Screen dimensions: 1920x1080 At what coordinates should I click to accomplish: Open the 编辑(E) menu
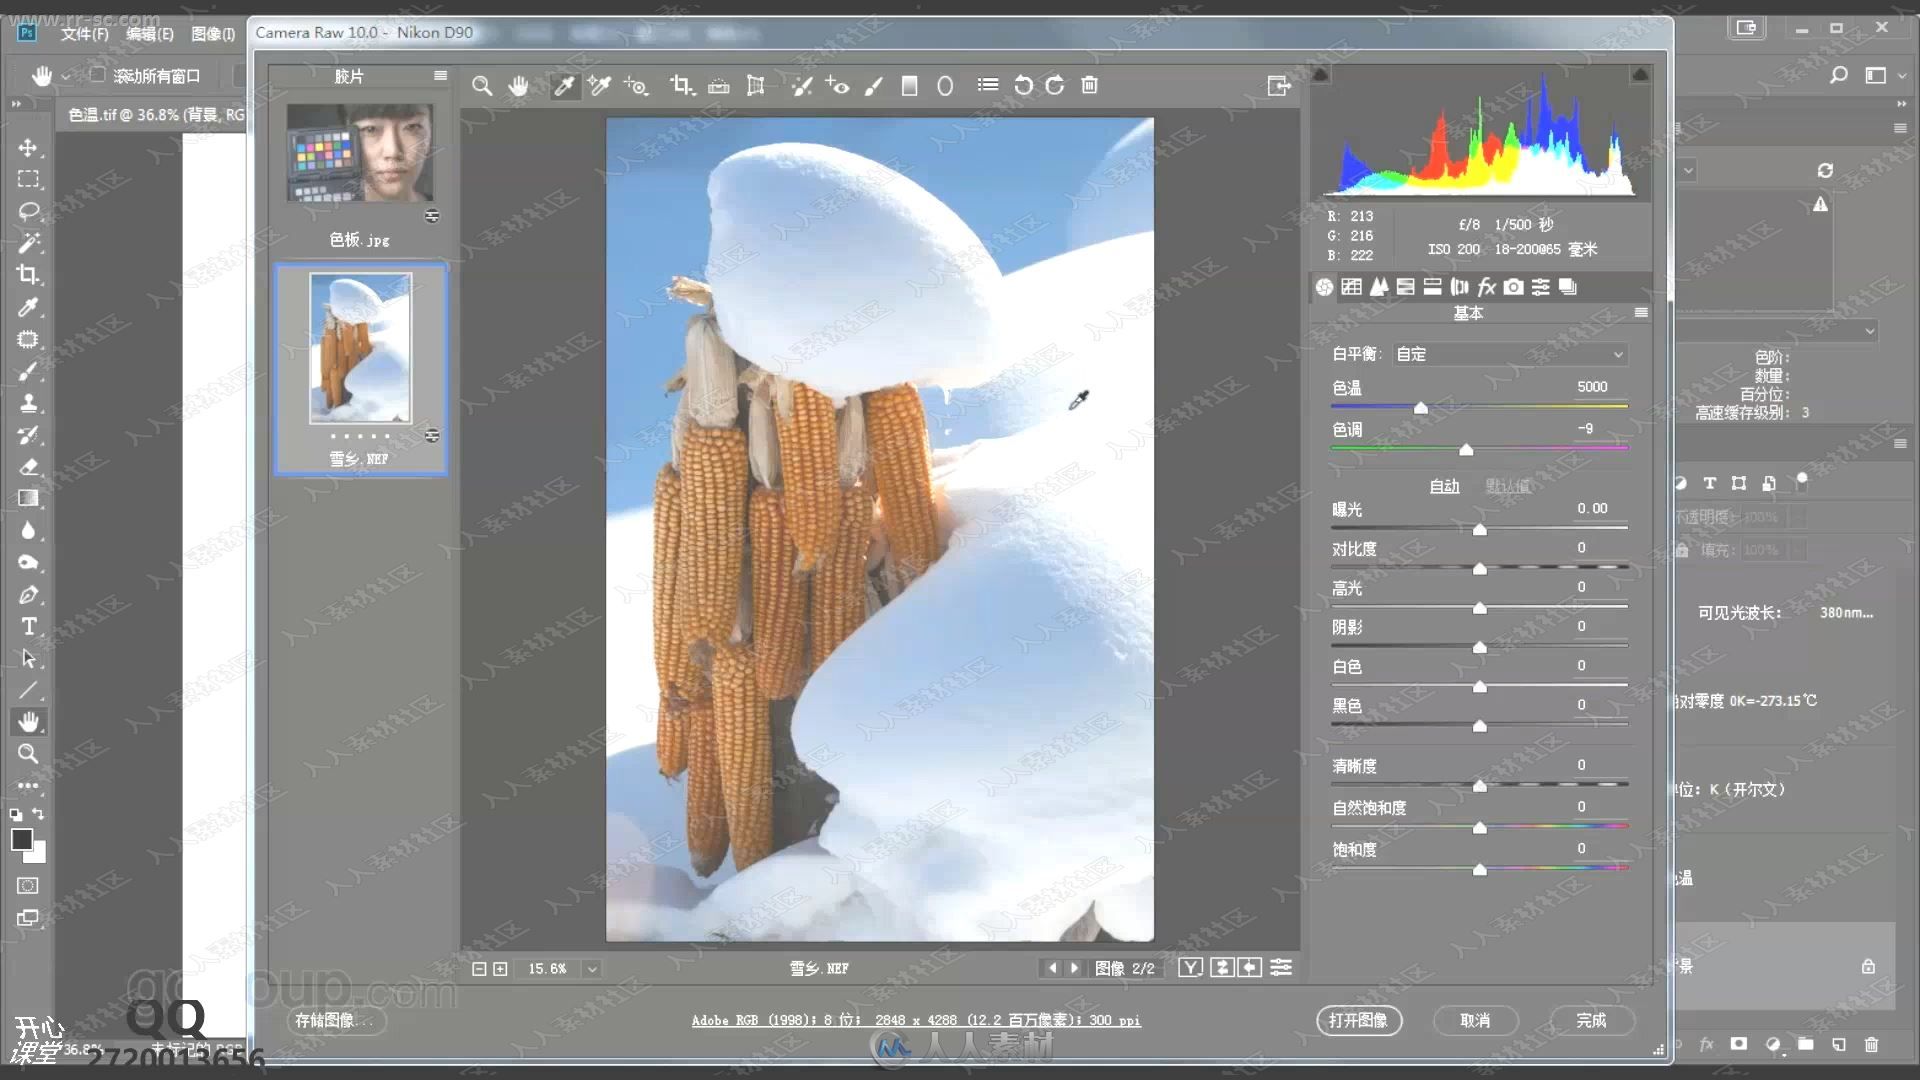click(x=150, y=34)
